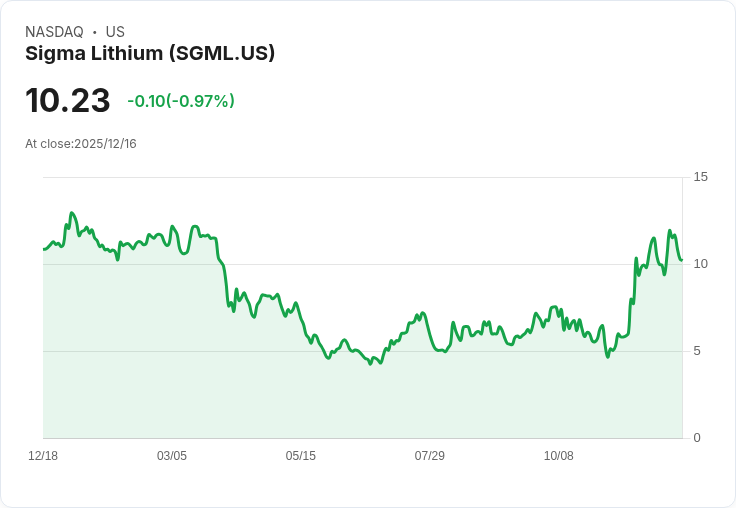Select the 07/29 date label on the x-axis
The height and width of the screenshot is (508, 736).
429,456
